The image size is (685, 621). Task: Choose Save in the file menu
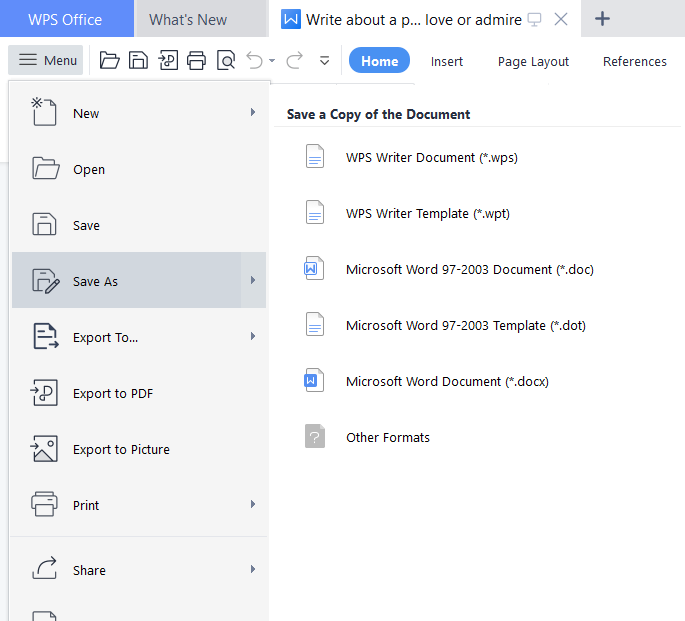pos(139,224)
